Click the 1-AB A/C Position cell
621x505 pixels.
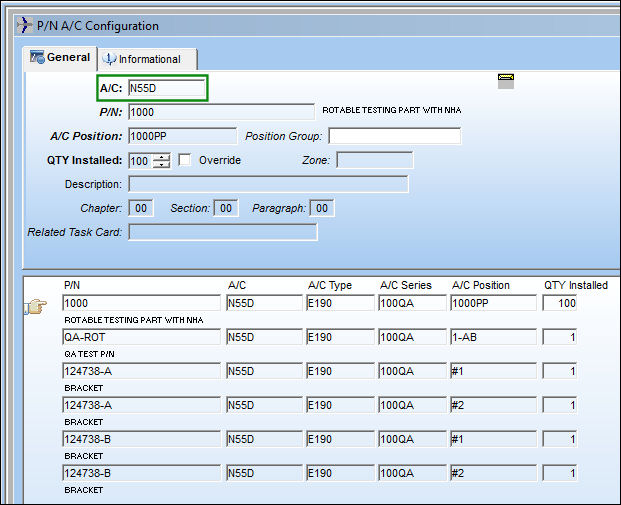[493, 337]
